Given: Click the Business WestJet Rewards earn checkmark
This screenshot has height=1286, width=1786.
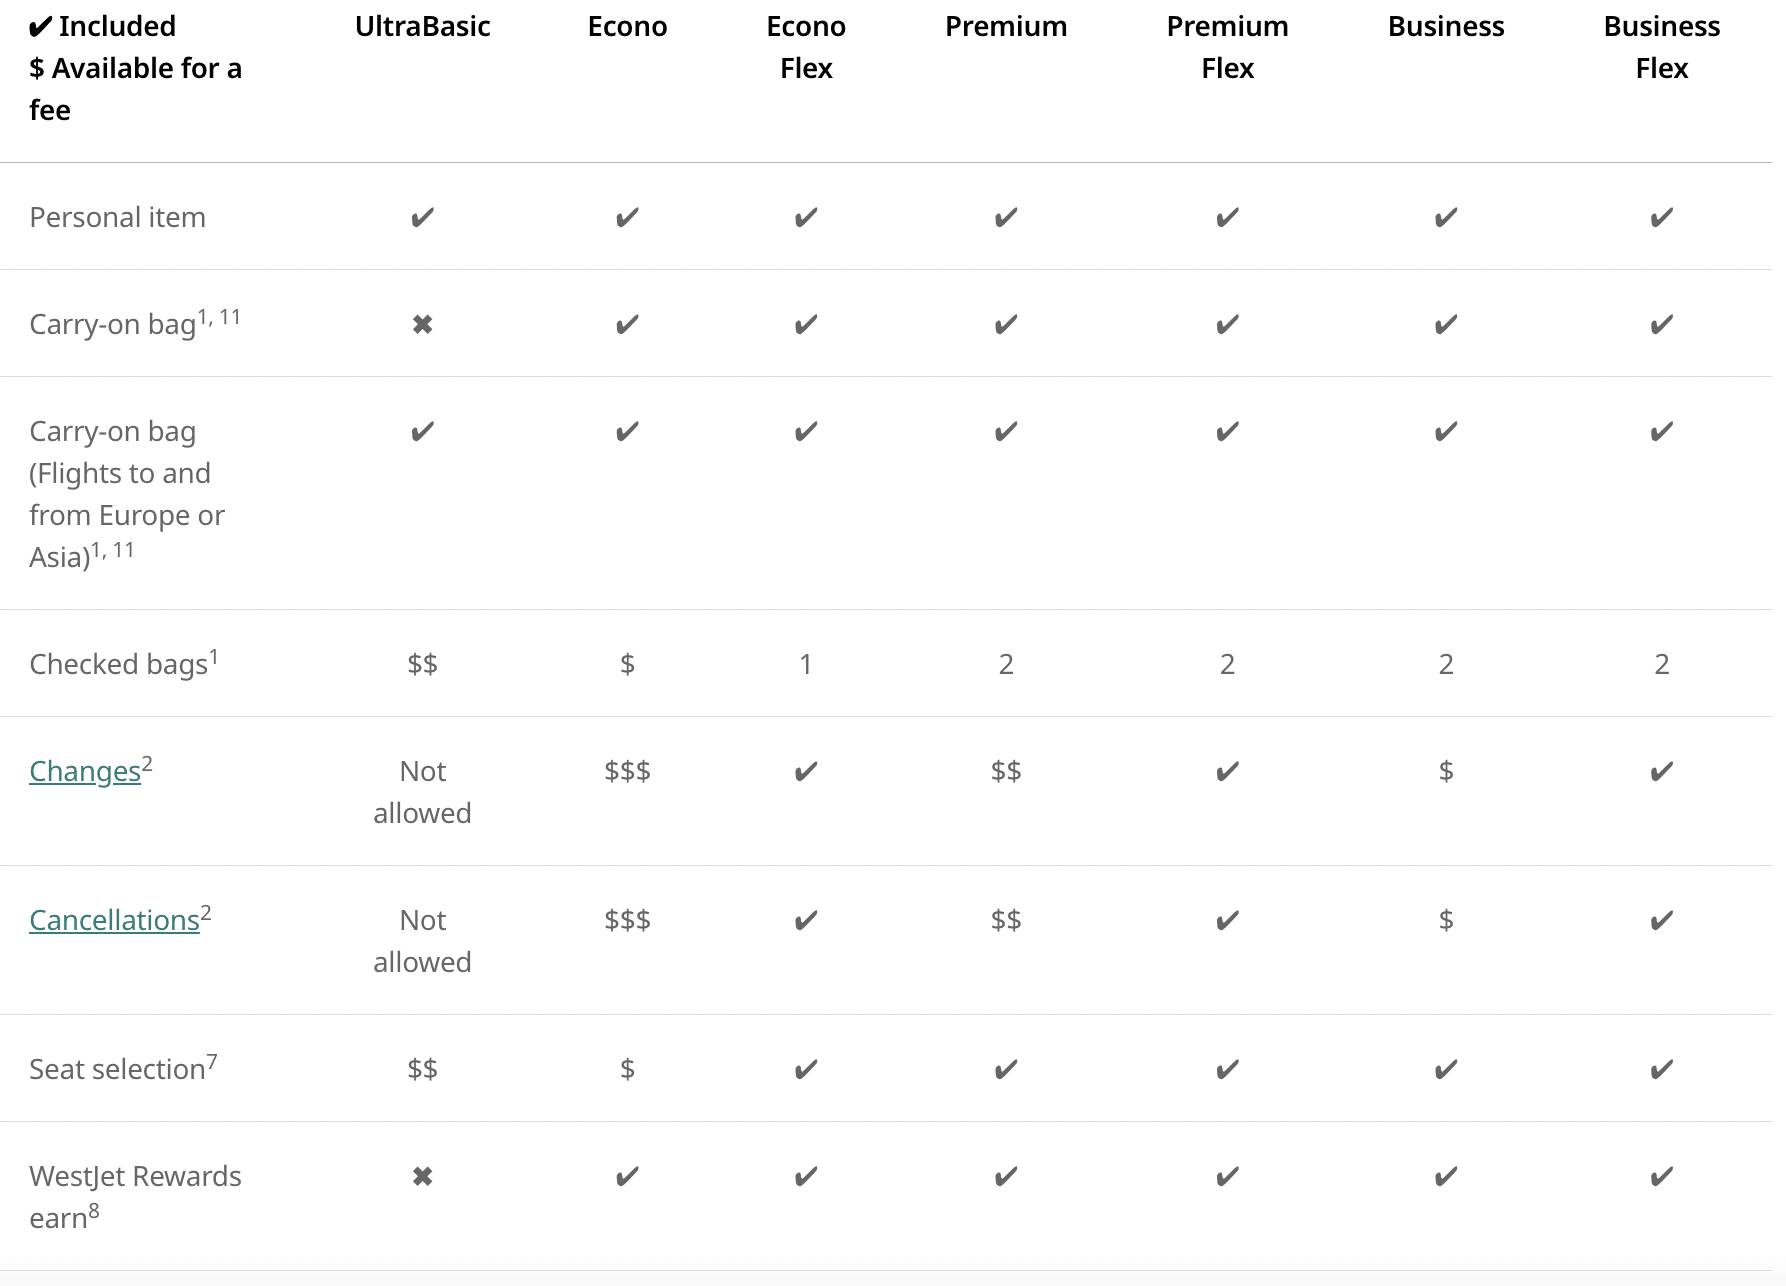Looking at the screenshot, I should pos(1445,1177).
